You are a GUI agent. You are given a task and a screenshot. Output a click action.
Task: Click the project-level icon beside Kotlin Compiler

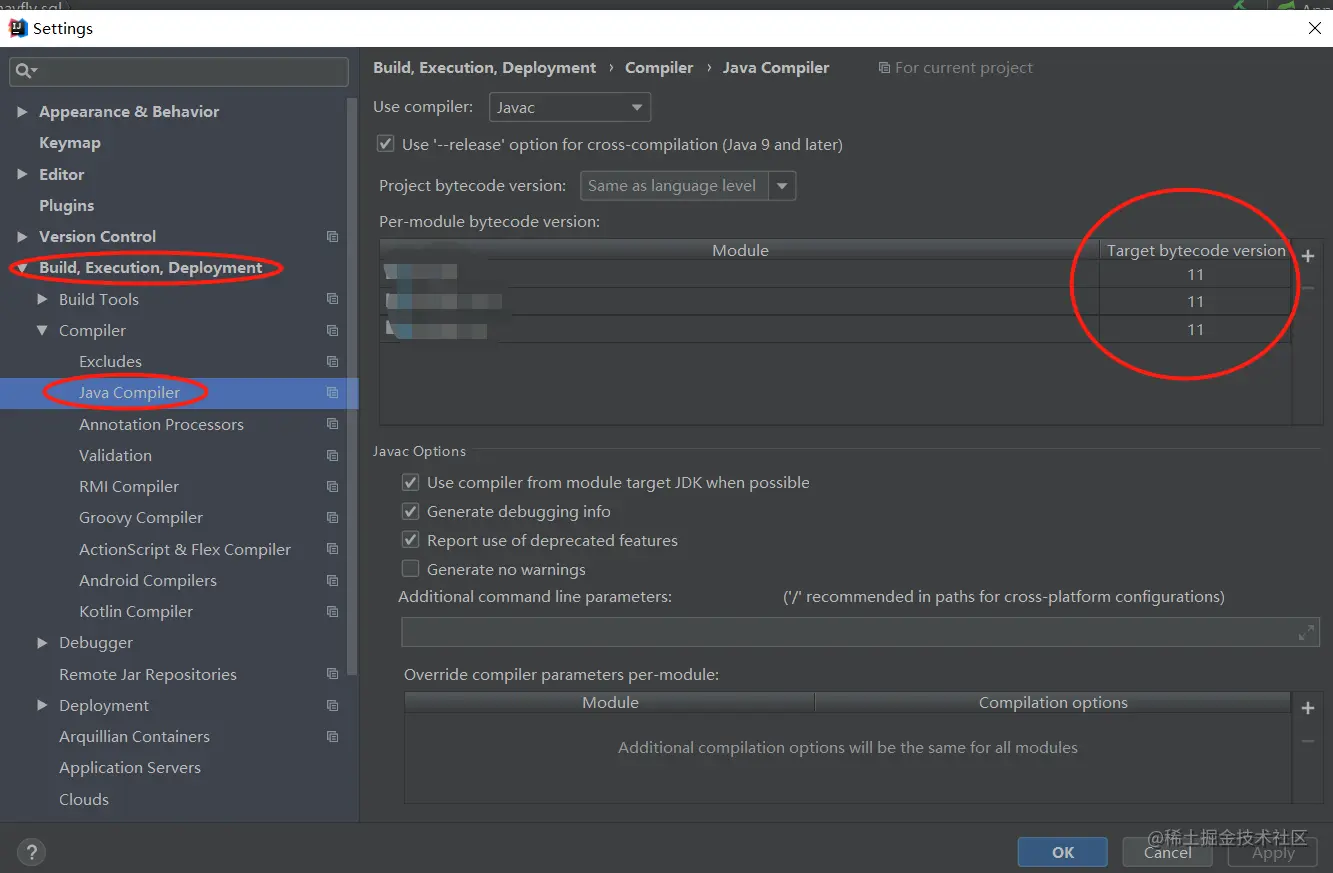pyautogui.click(x=333, y=611)
